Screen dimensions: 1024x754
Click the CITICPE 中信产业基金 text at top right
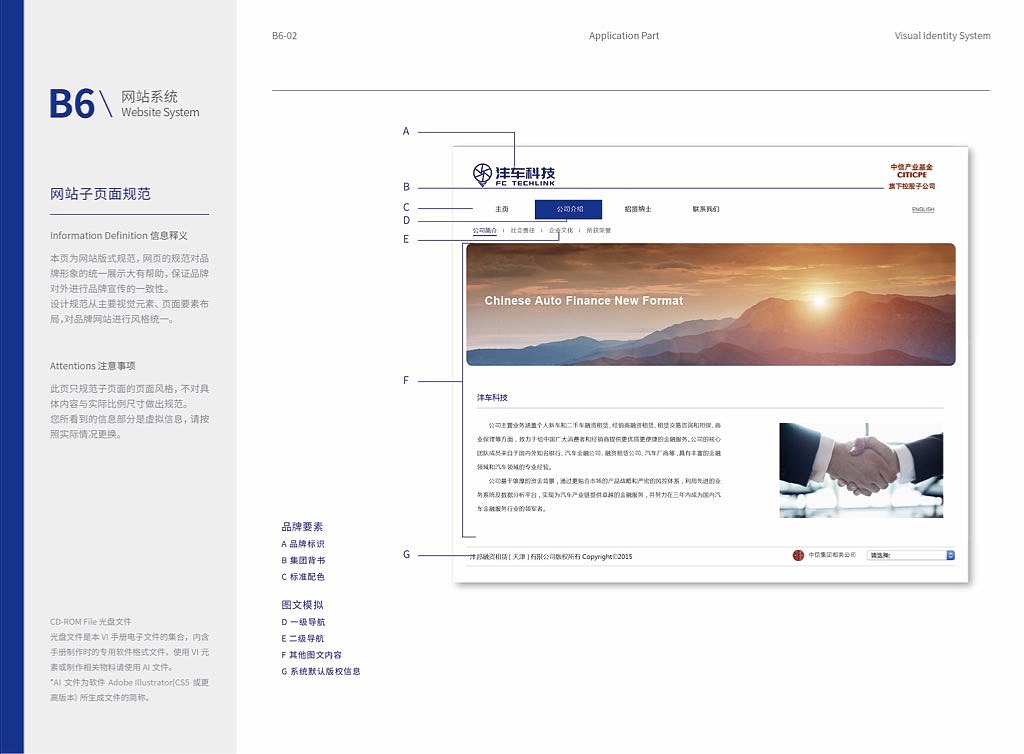pos(910,172)
